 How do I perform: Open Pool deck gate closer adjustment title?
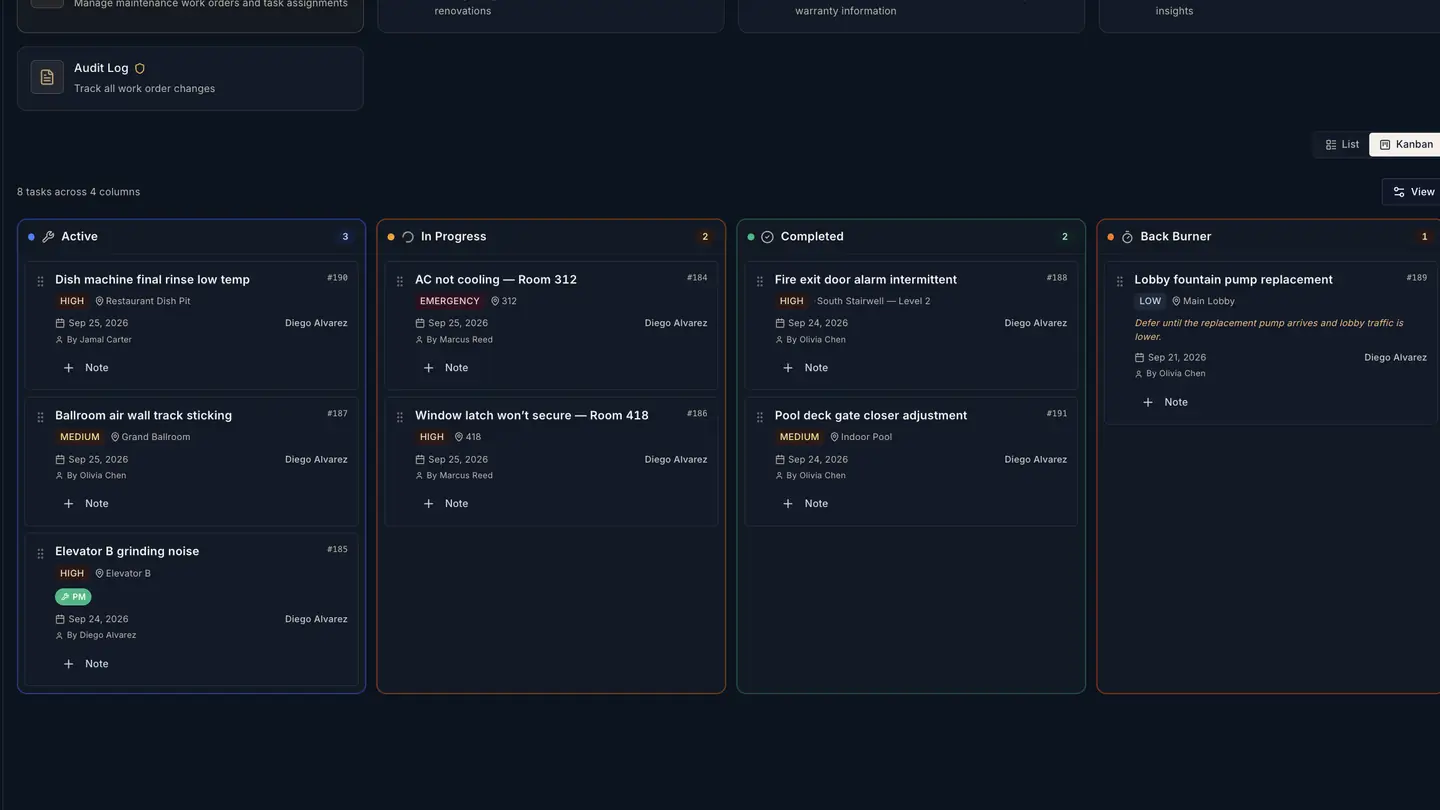(x=871, y=416)
